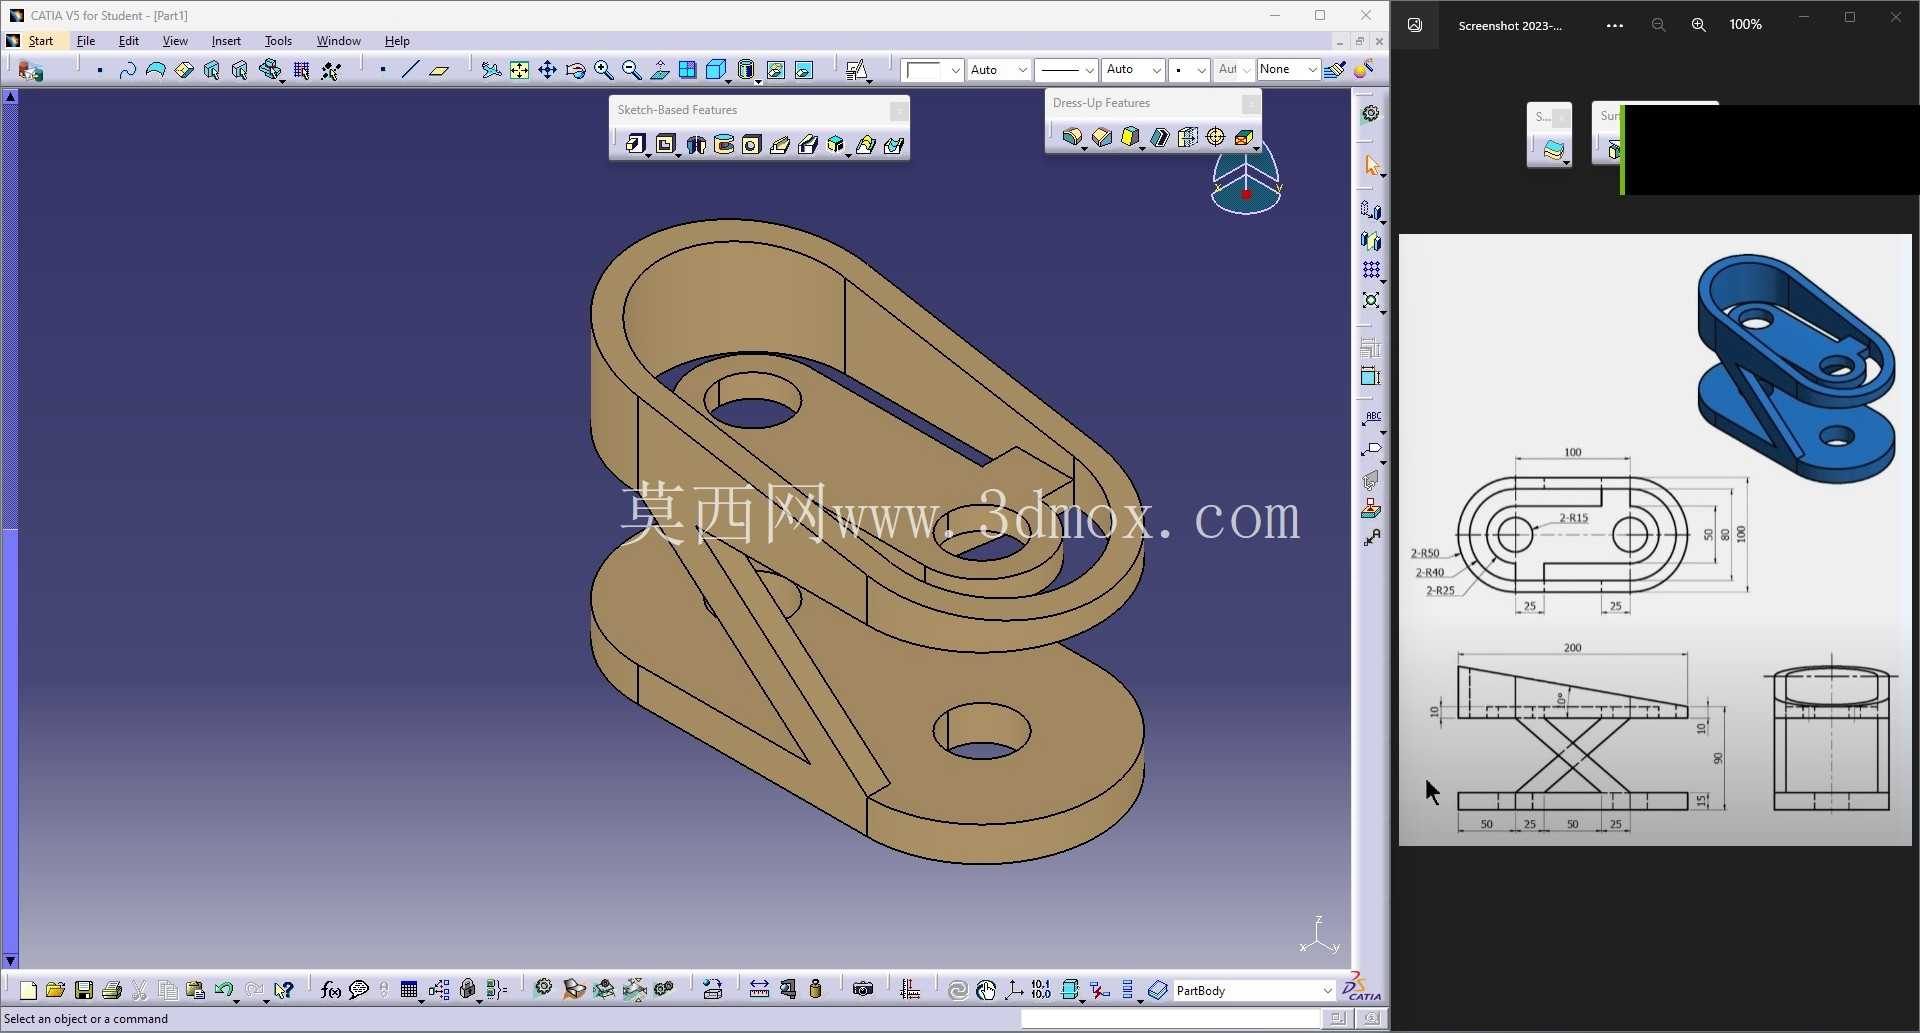Click the Zoom In magnifier icon

pos(603,70)
